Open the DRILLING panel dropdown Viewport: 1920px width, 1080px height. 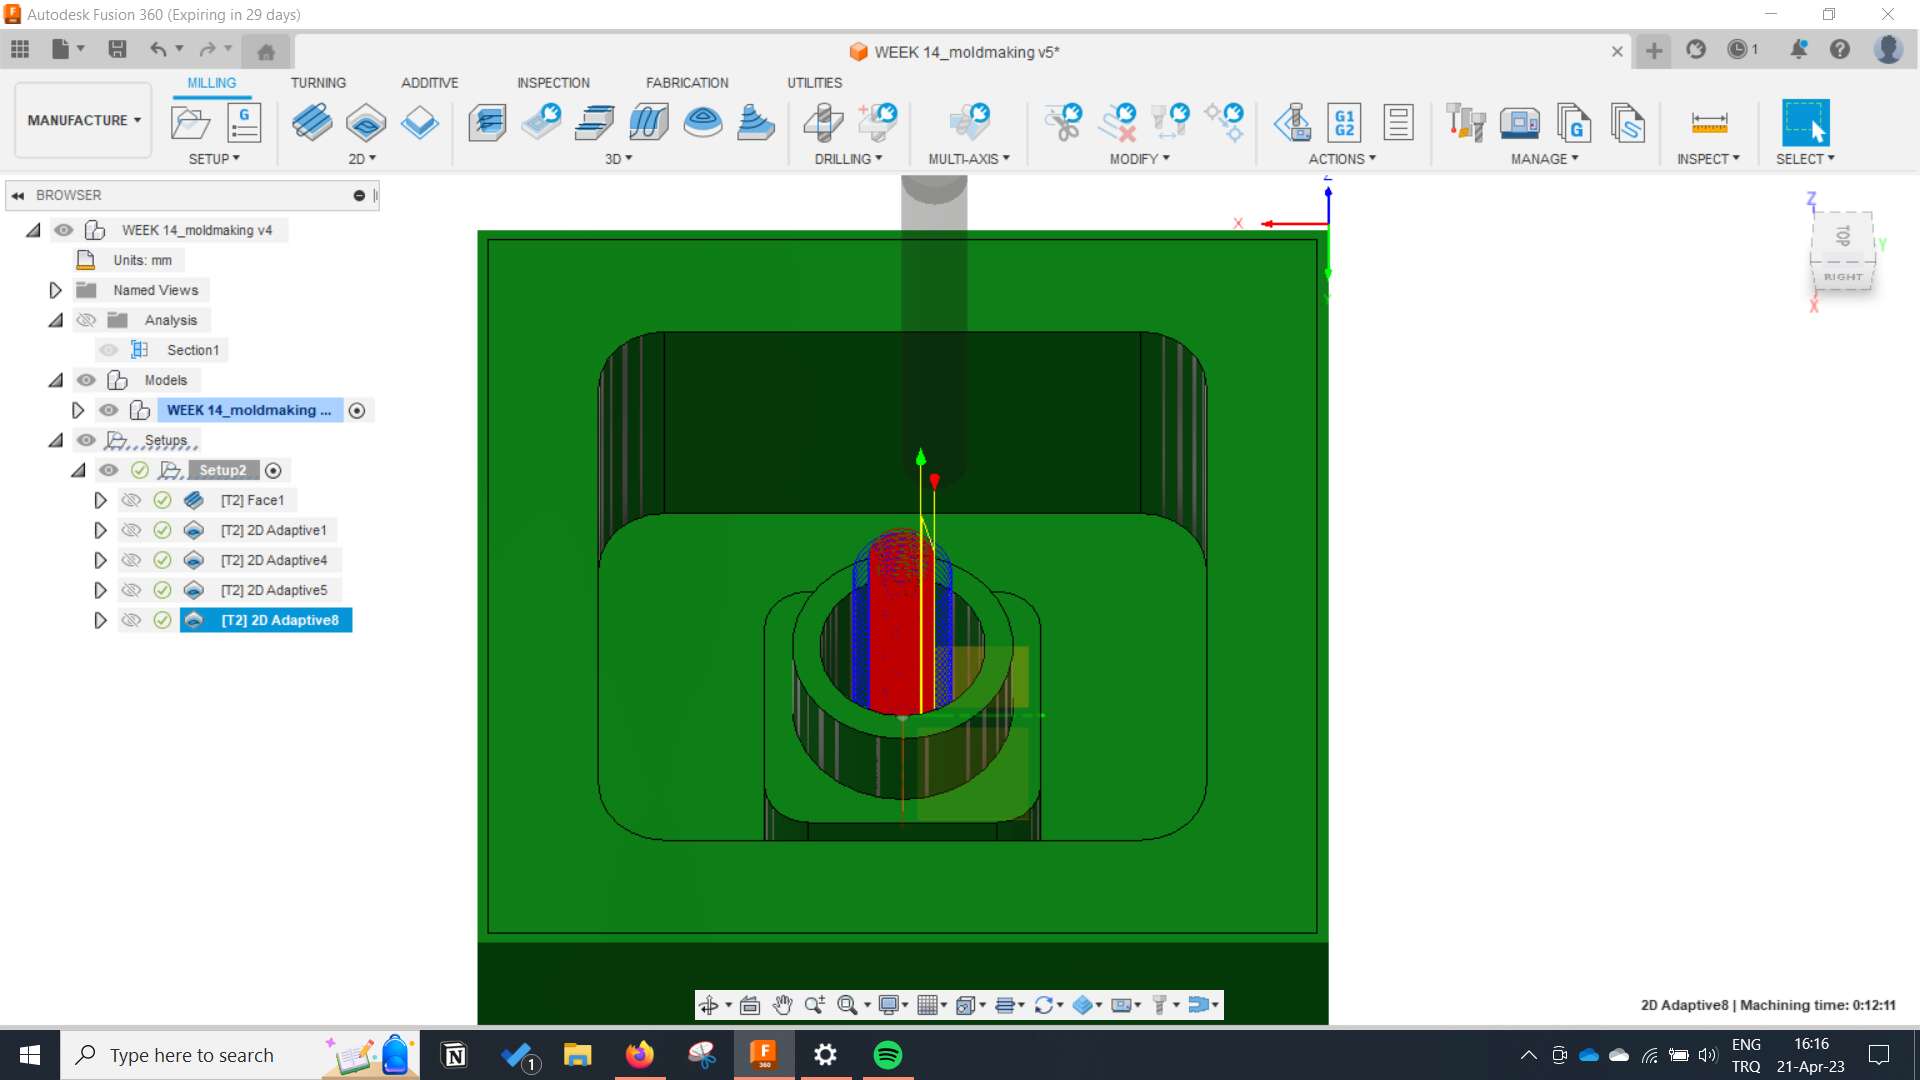[x=848, y=159]
